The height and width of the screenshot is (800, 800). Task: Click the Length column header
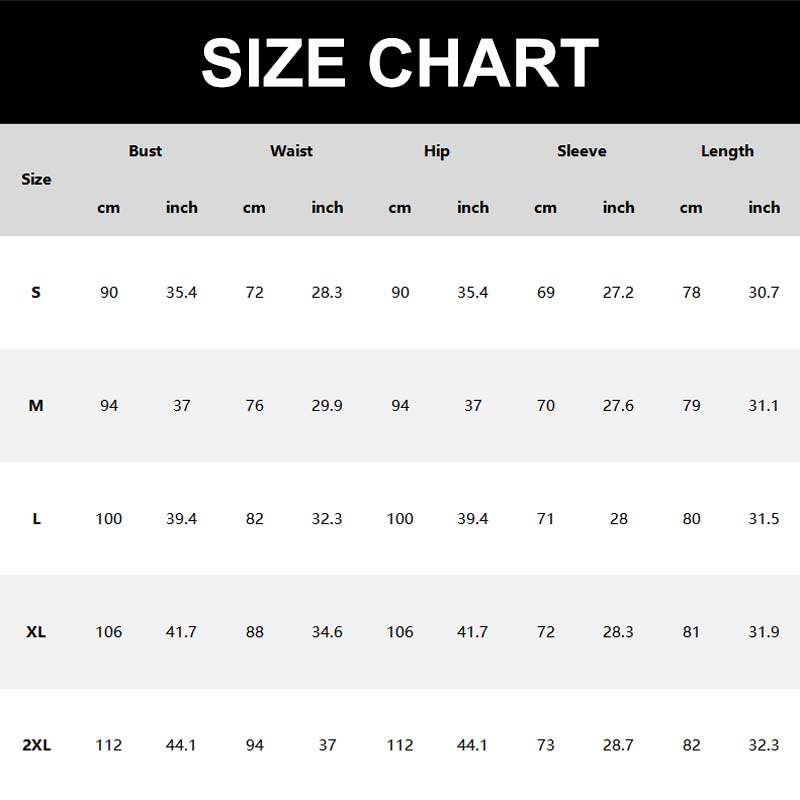727,151
